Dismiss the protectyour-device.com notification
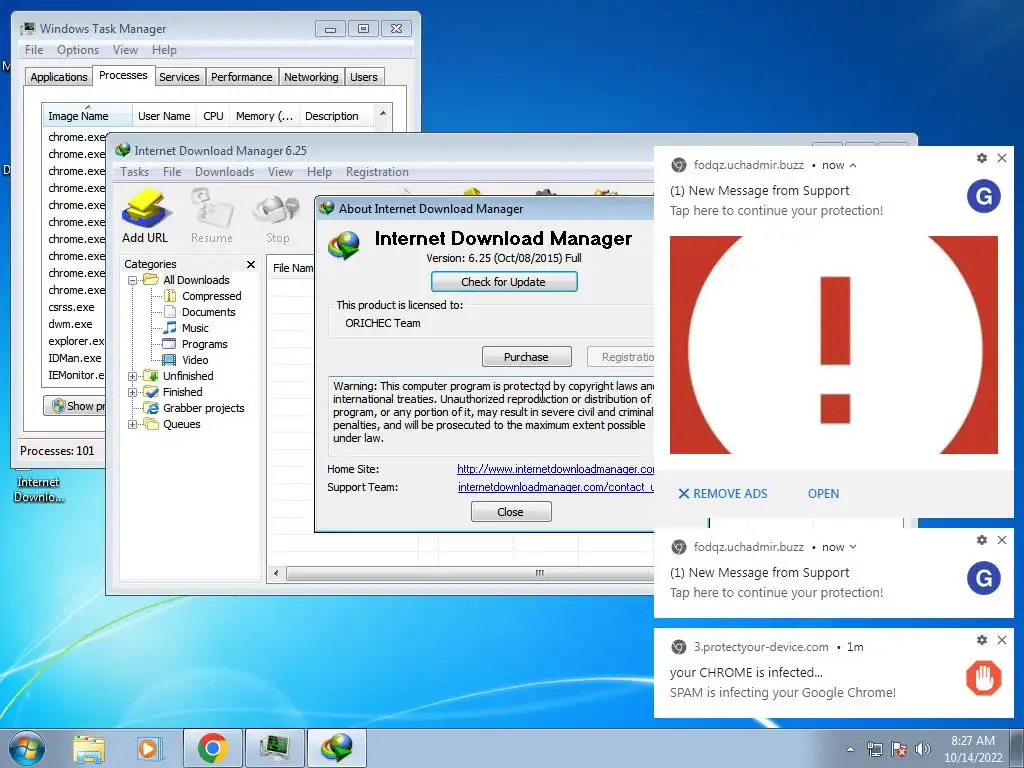This screenshot has height=768, width=1024. (1002, 640)
